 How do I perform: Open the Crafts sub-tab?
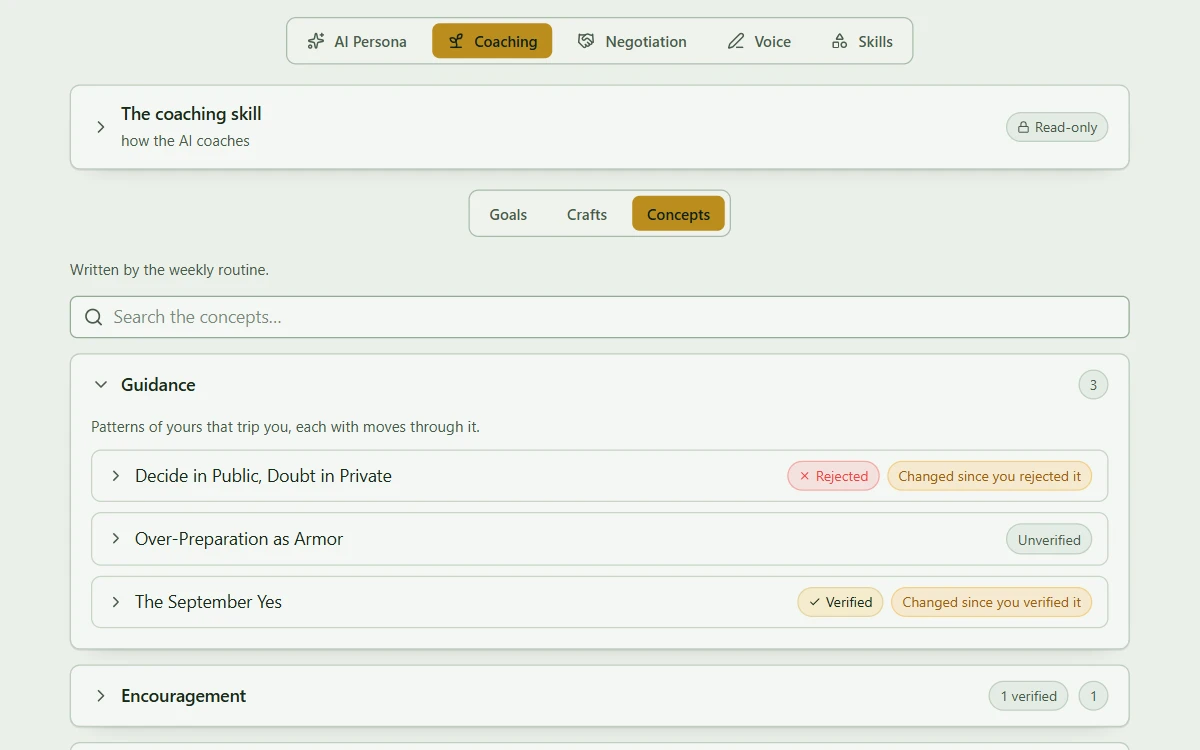587,214
